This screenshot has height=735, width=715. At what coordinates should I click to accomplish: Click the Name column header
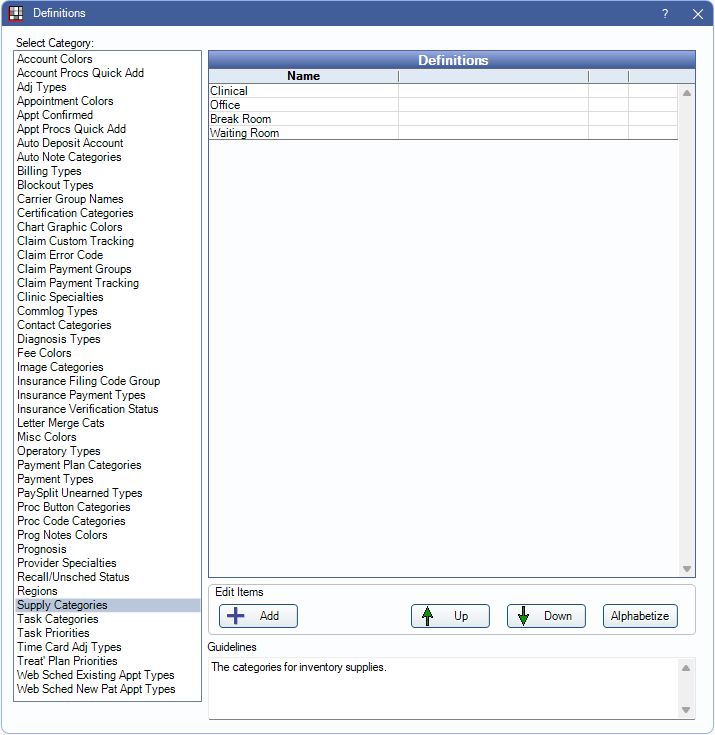coord(303,76)
